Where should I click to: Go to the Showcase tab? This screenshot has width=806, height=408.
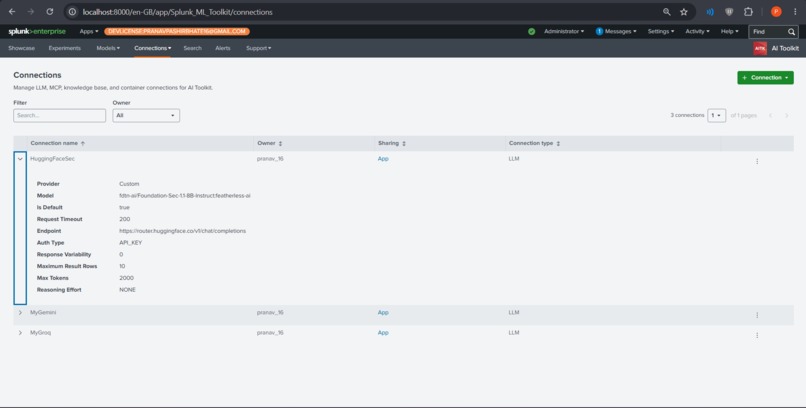point(22,48)
